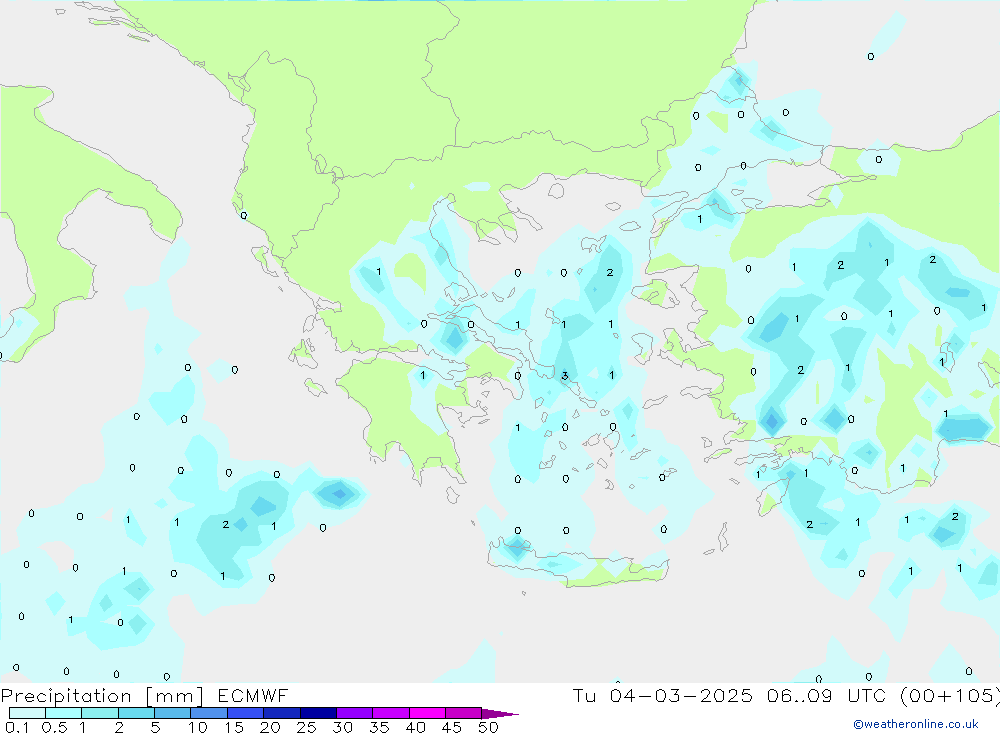Viewport: 1000px width, 733px height.
Task: Click the 30–35 mm purple legend swatch
Action: tap(354, 713)
